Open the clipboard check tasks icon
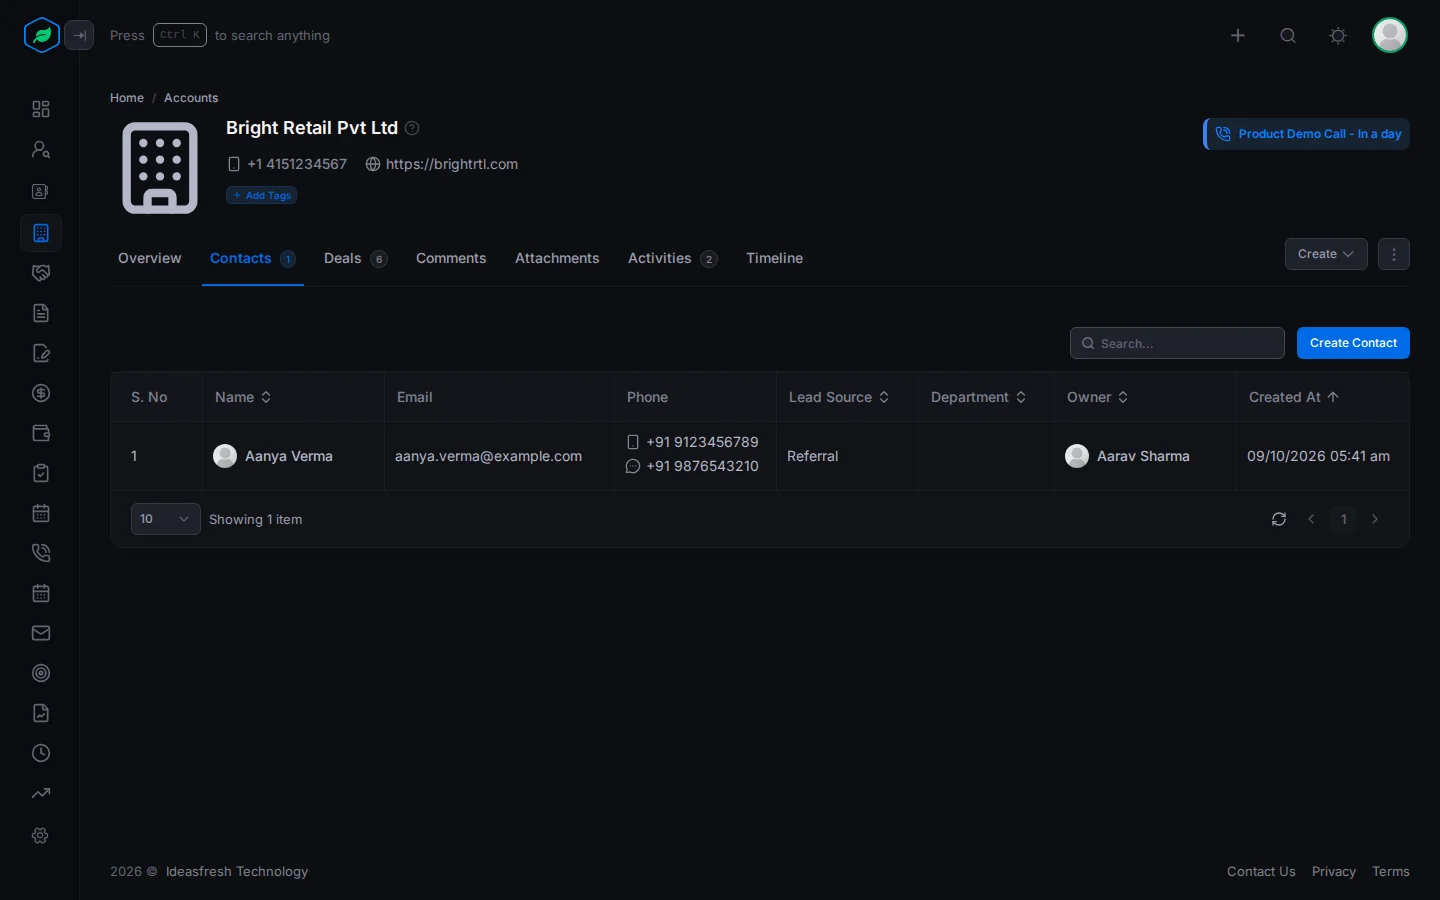 pos(41,473)
